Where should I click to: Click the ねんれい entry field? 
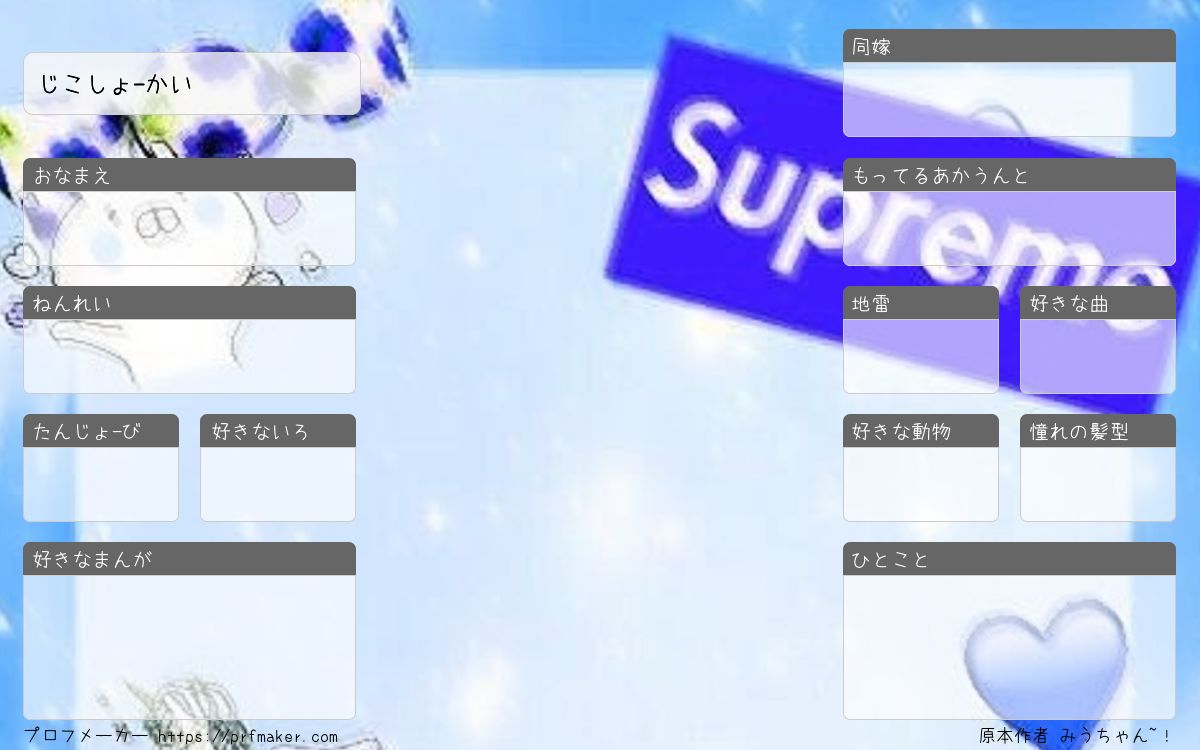click(x=190, y=356)
